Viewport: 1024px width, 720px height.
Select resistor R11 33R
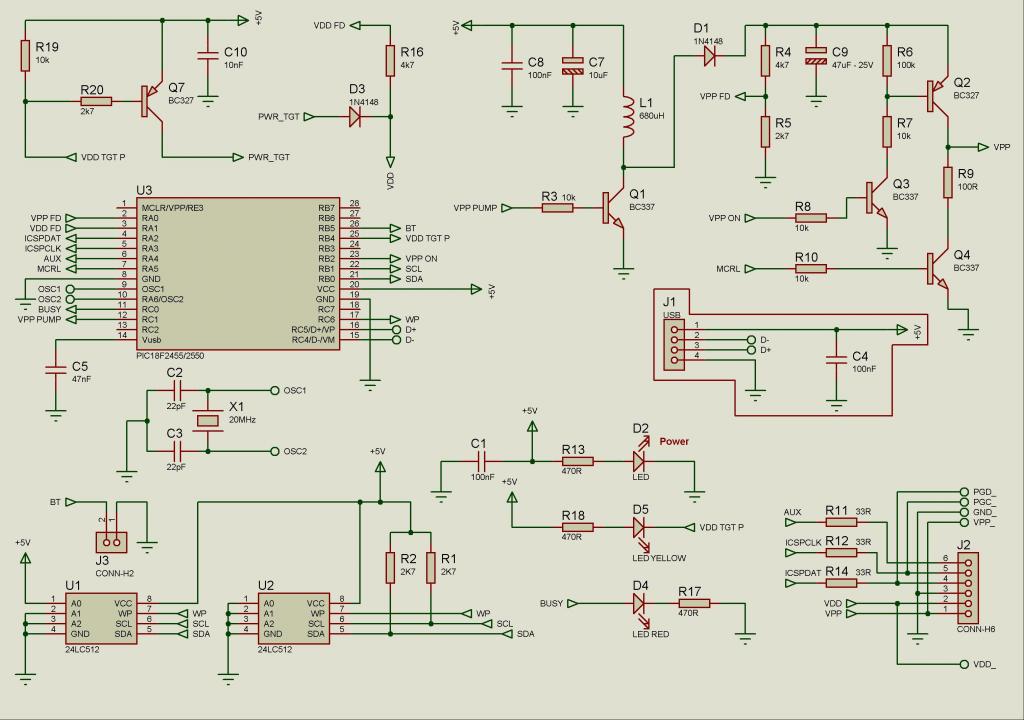click(x=841, y=522)
